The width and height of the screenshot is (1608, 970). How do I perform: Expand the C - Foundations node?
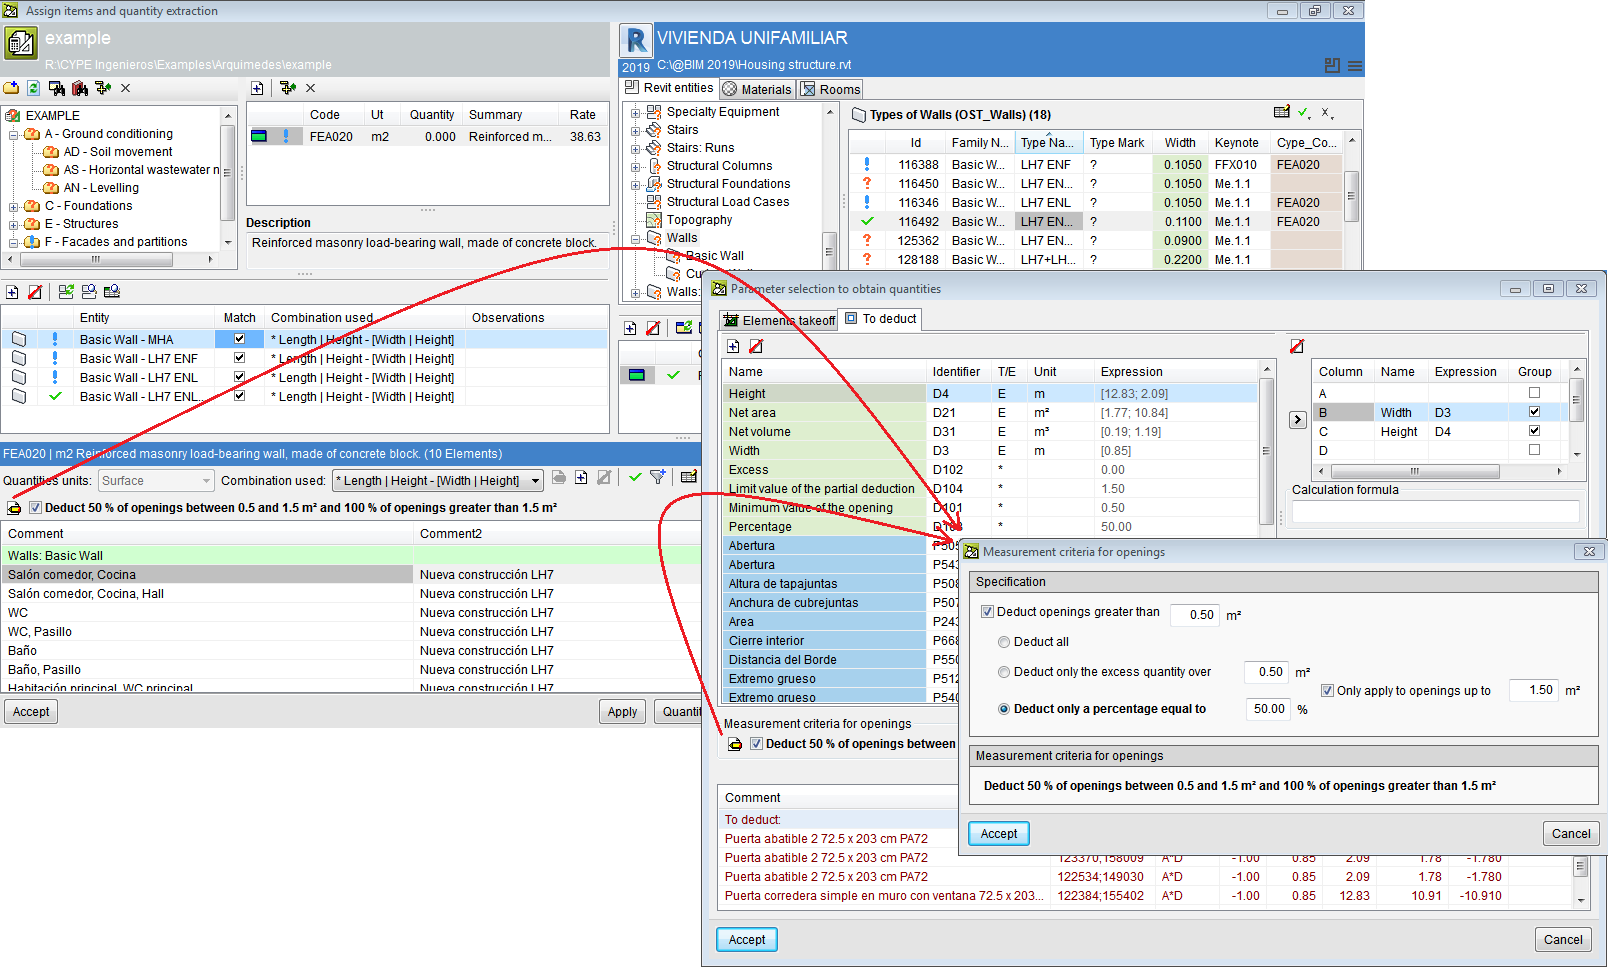click(14, 206)
